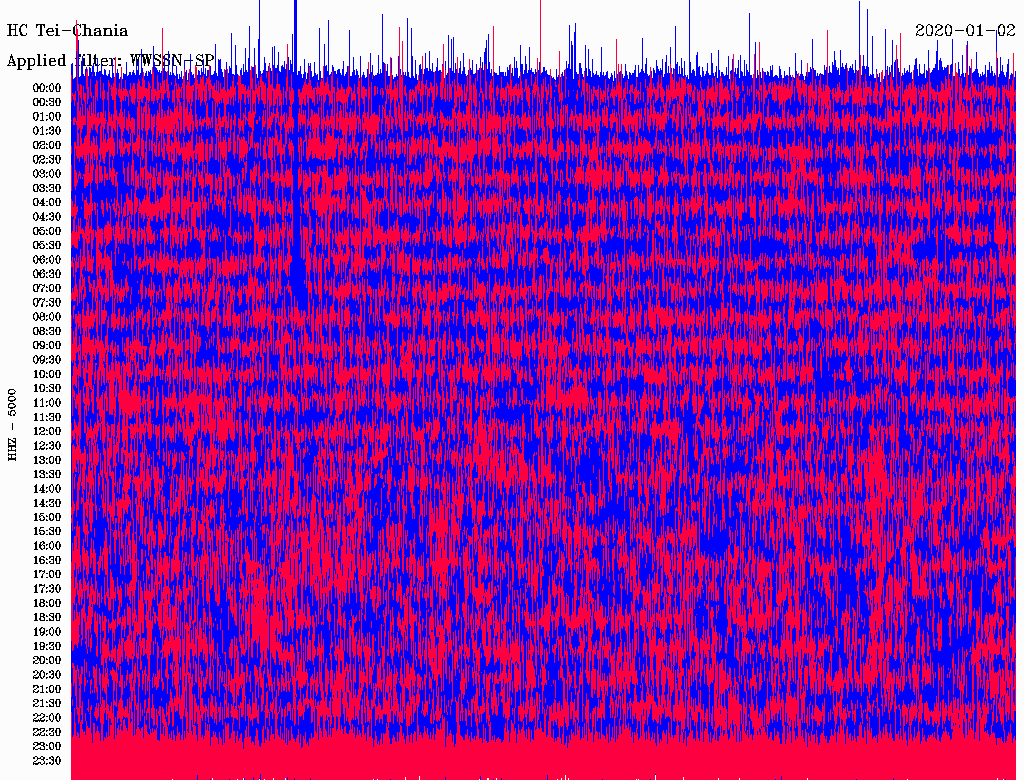Click the 2020-01-02 date label
Image resolution: width=1024 pixels, height=780 pixels.
pyautogui.click(x=965, y=30)
